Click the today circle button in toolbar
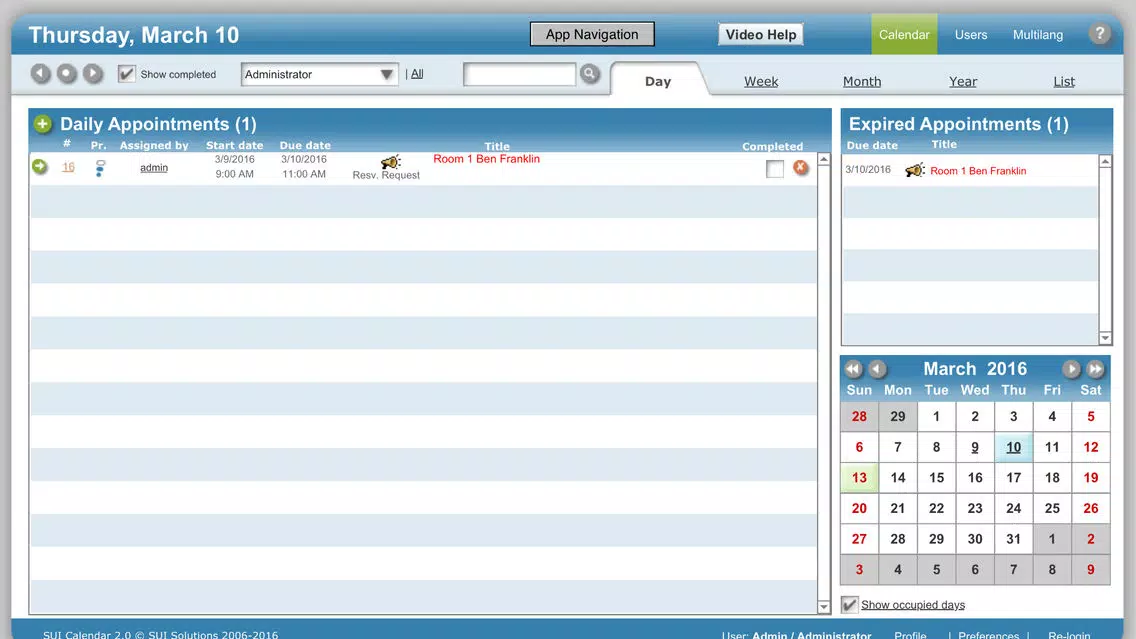The height and width of the screenshot is (639, 1136). 67,73
